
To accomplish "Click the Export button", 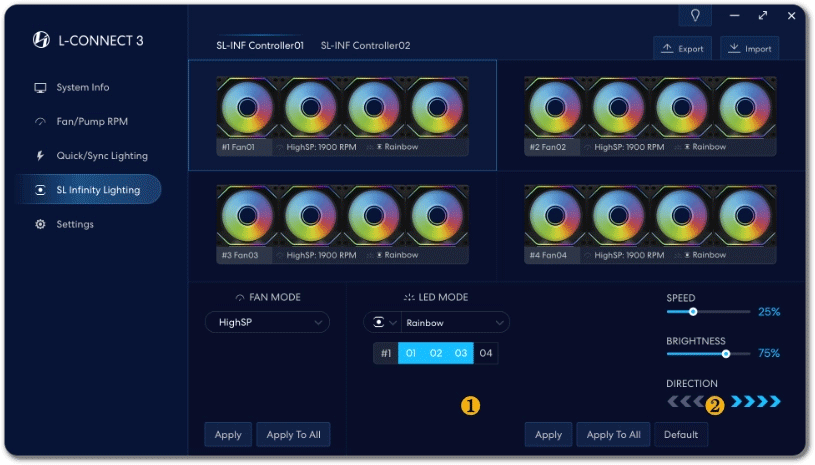I will [x=682, y=48].
